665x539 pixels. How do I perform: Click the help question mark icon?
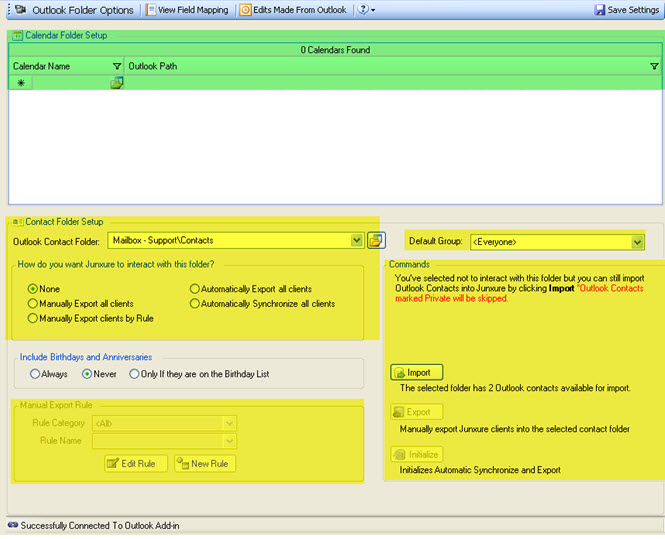tap(363, 9)
